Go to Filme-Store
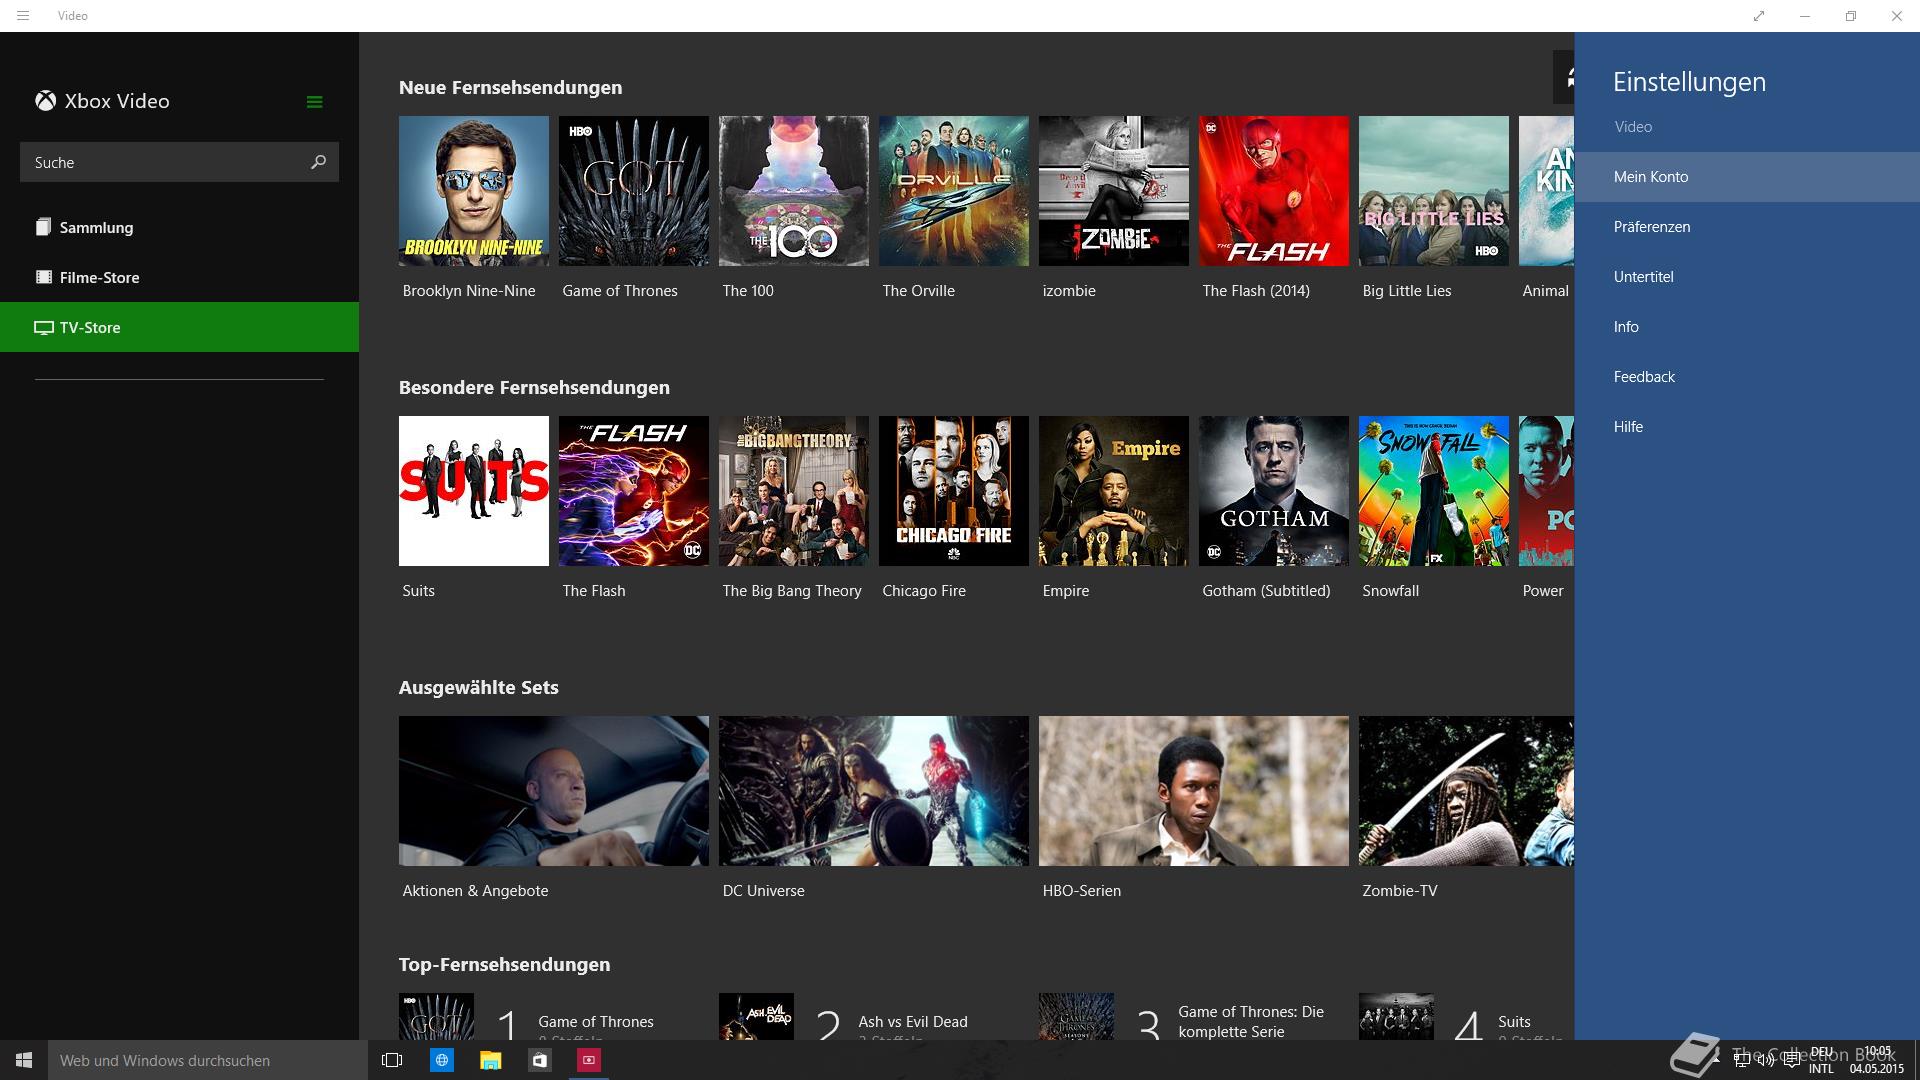This screenshot has width=1920, height=1080. (179, 277)
